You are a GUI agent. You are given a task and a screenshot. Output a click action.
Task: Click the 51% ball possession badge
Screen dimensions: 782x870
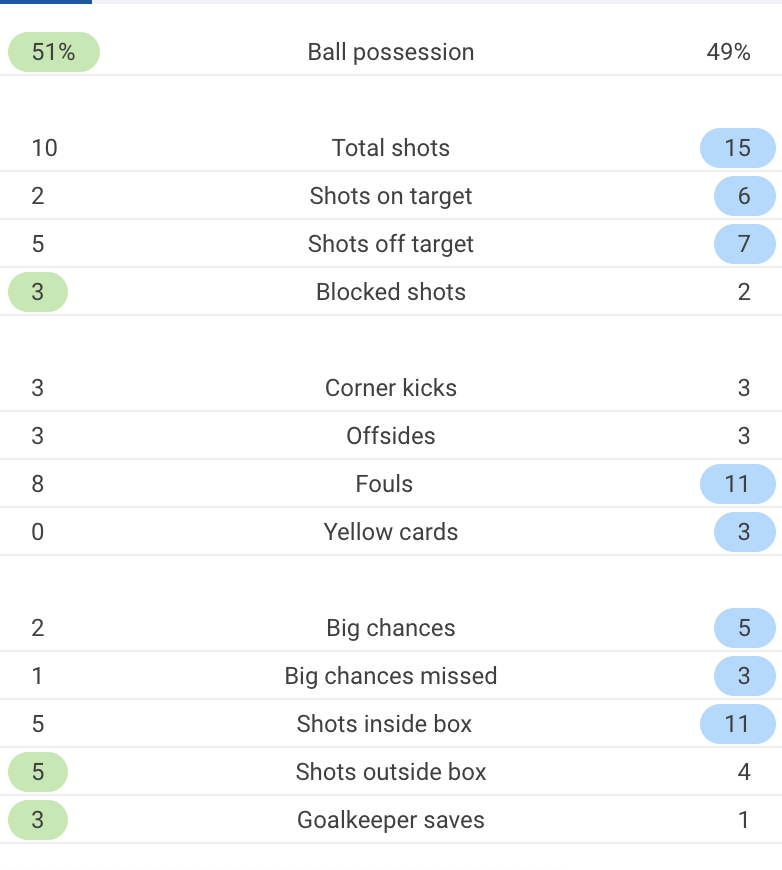pos(54,52)
